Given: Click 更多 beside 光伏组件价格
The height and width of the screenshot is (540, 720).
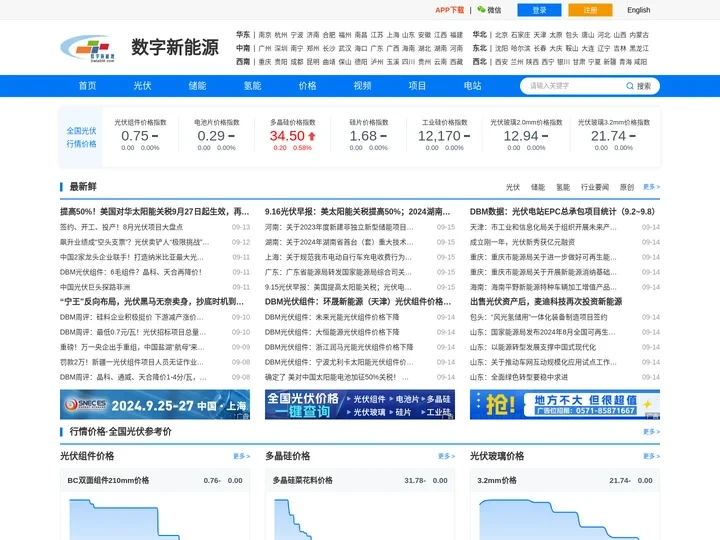Looking at the screenshot, I should (x=241, y=456).
